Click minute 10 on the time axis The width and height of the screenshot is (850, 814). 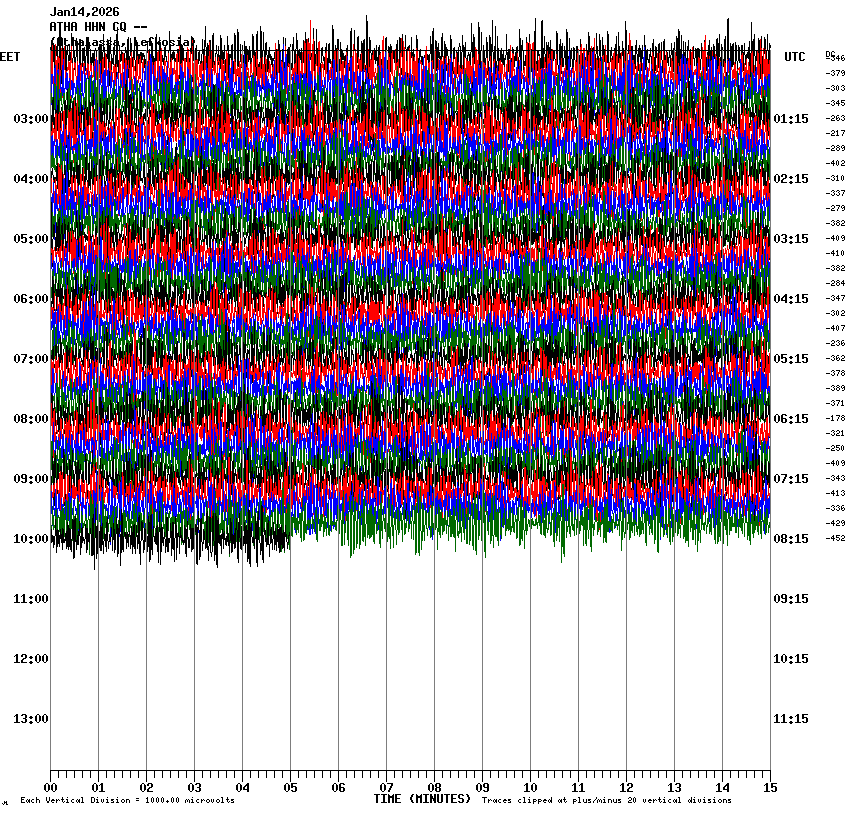click(x=530, y=787)
